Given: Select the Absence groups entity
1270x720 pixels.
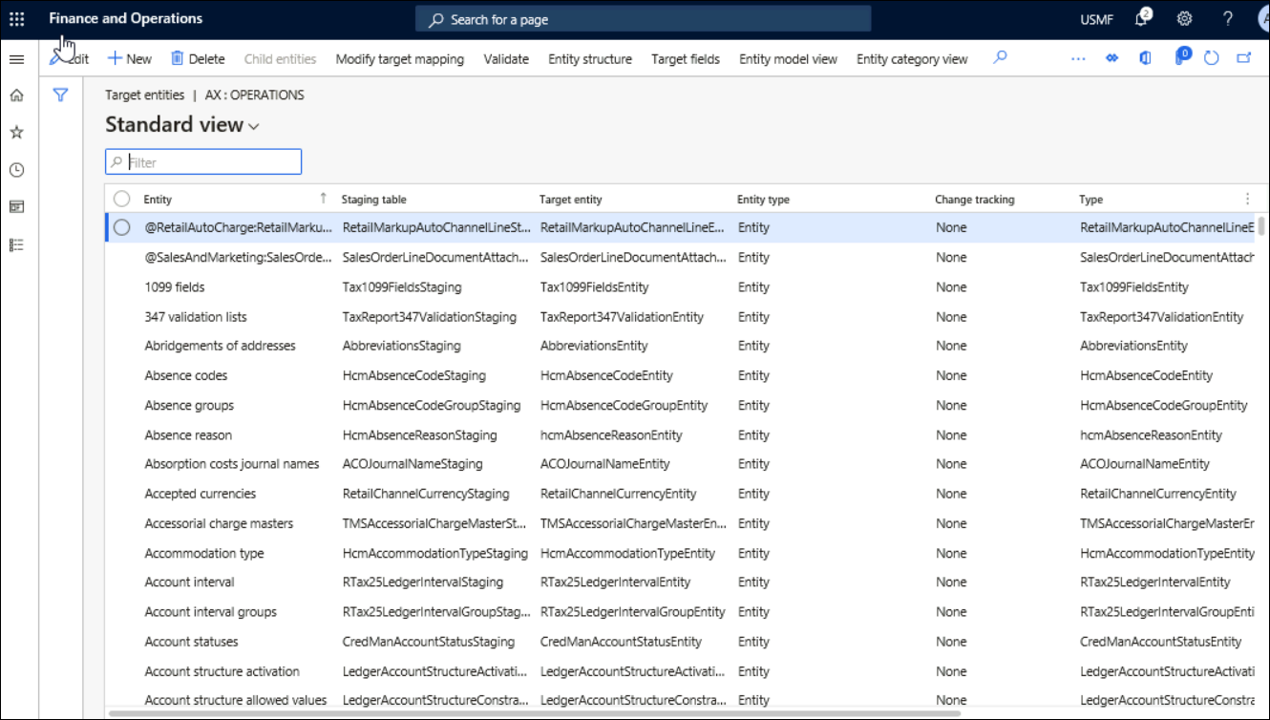Looking at the screenshot, I should pos(189,406).
